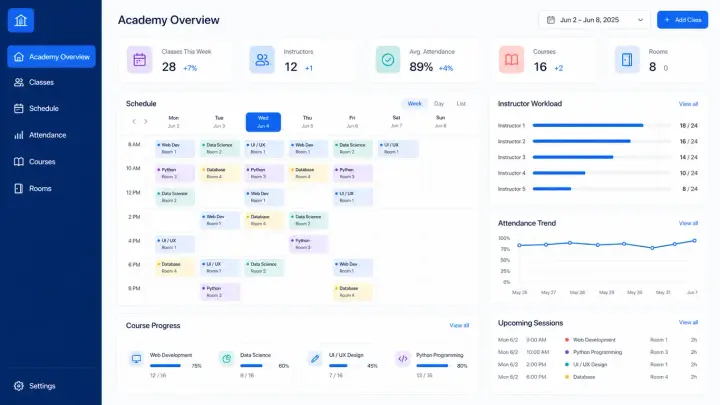Open Tuesday 8 AM Data Science class
720x405 pixels.
(x=220, y=149)
